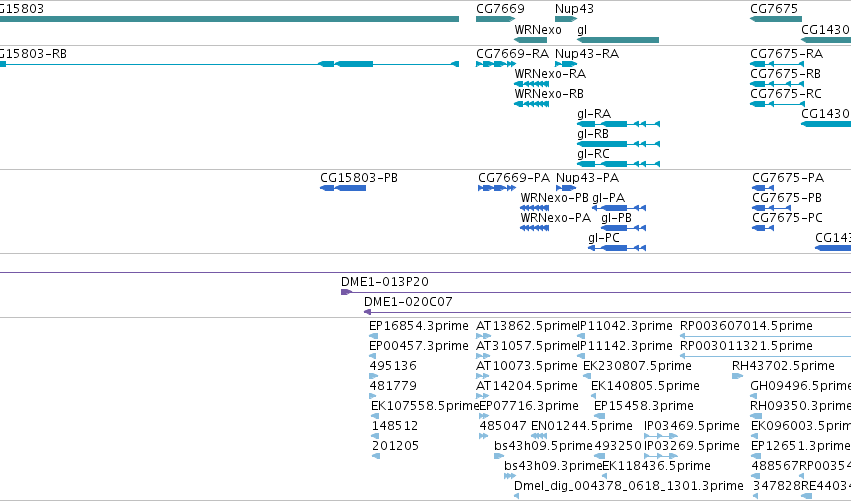Open the CG7675-PC protein label
Image resolution: width=851 pixels, height=501 pixels.
(787, 218)
